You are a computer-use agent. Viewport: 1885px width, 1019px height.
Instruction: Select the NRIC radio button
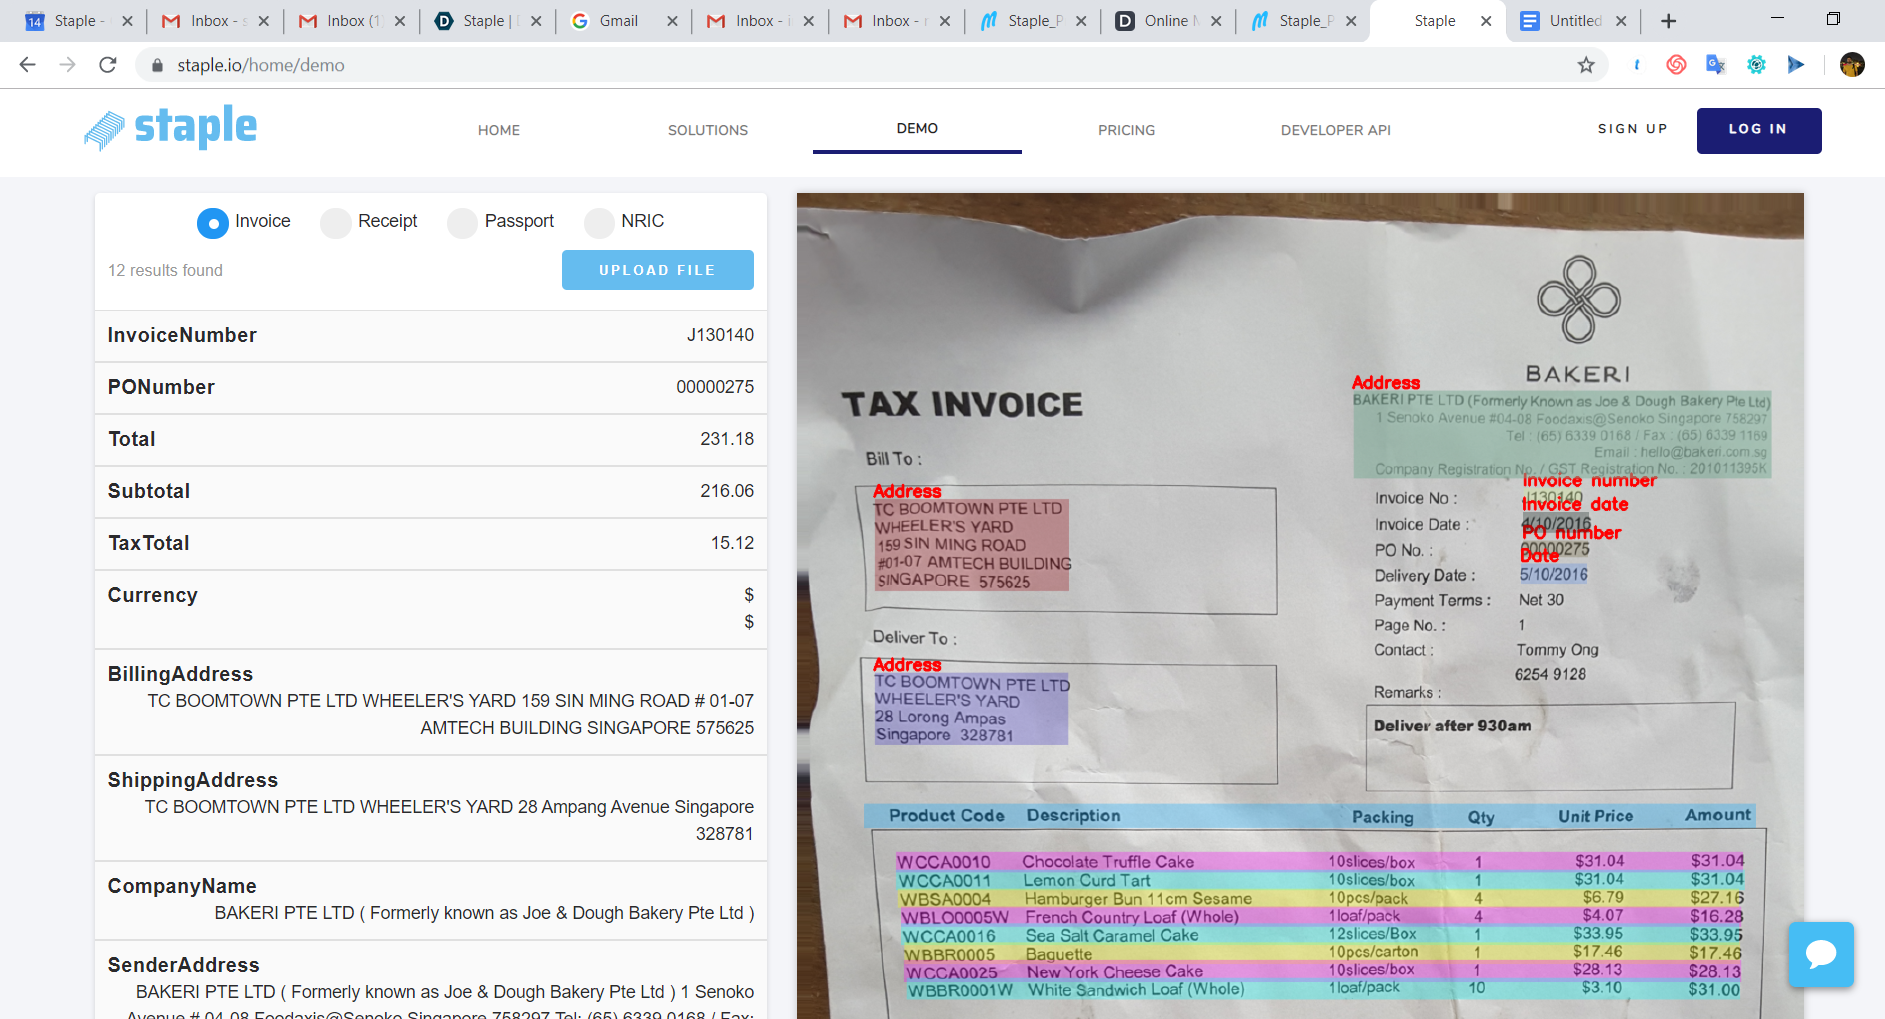[599, 223]
